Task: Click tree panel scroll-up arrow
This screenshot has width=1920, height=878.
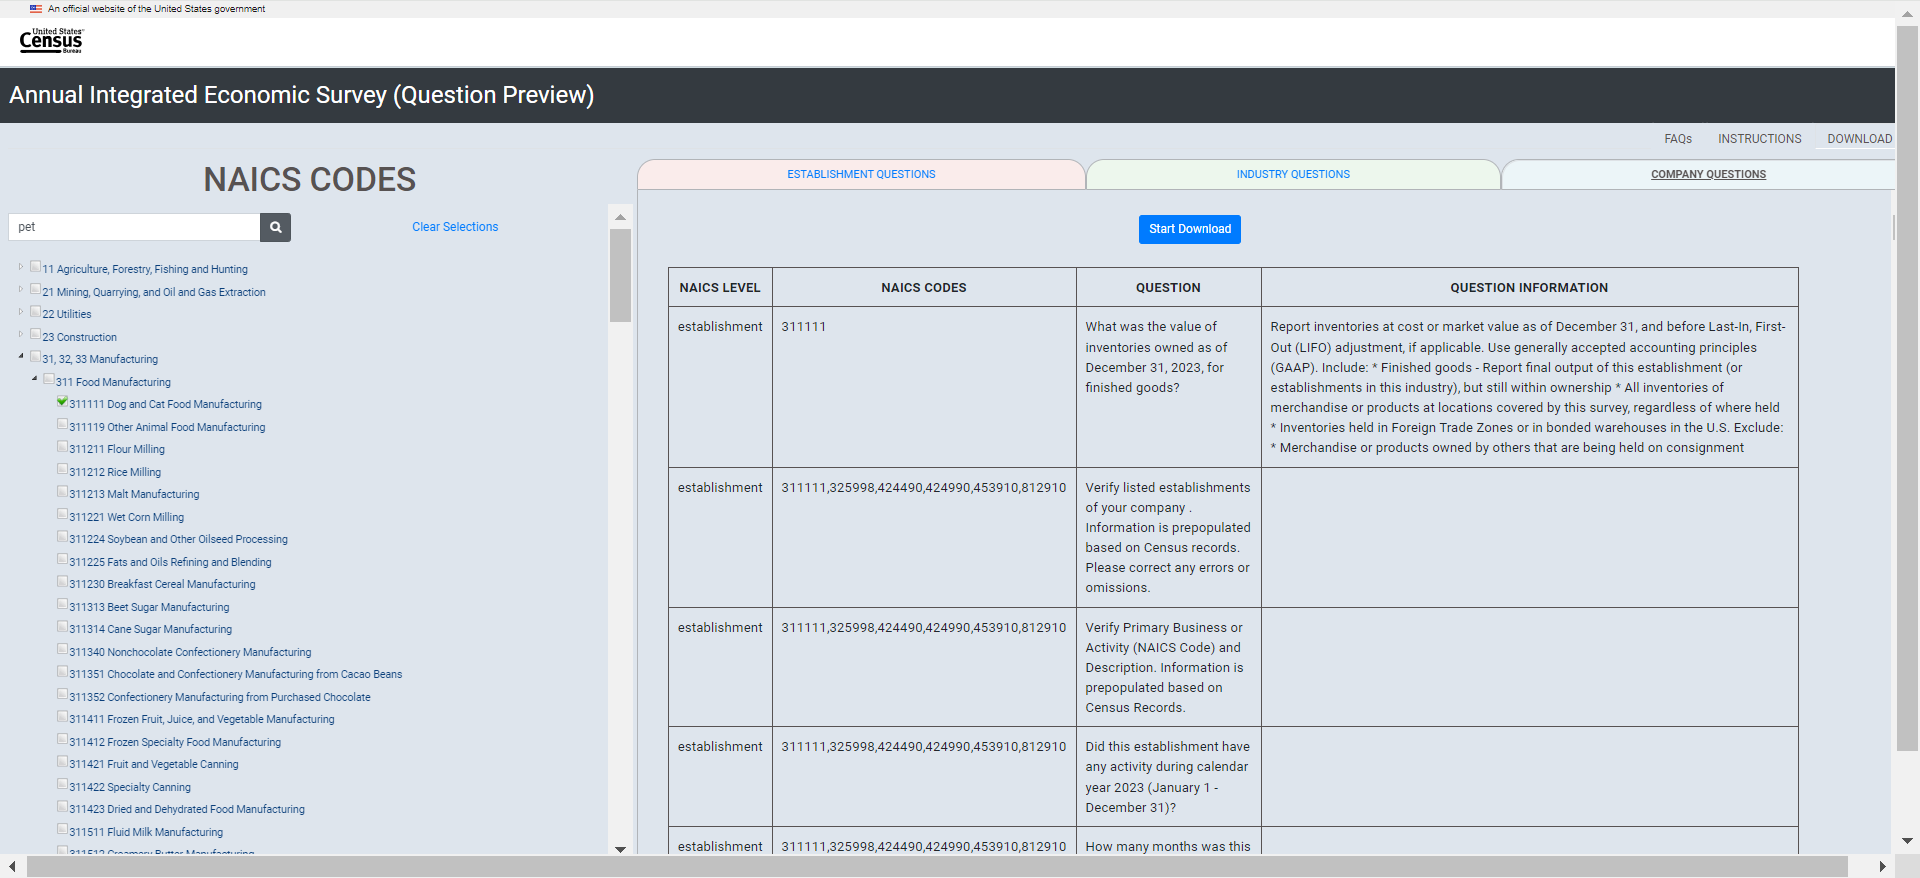Action: coord(620,217)
